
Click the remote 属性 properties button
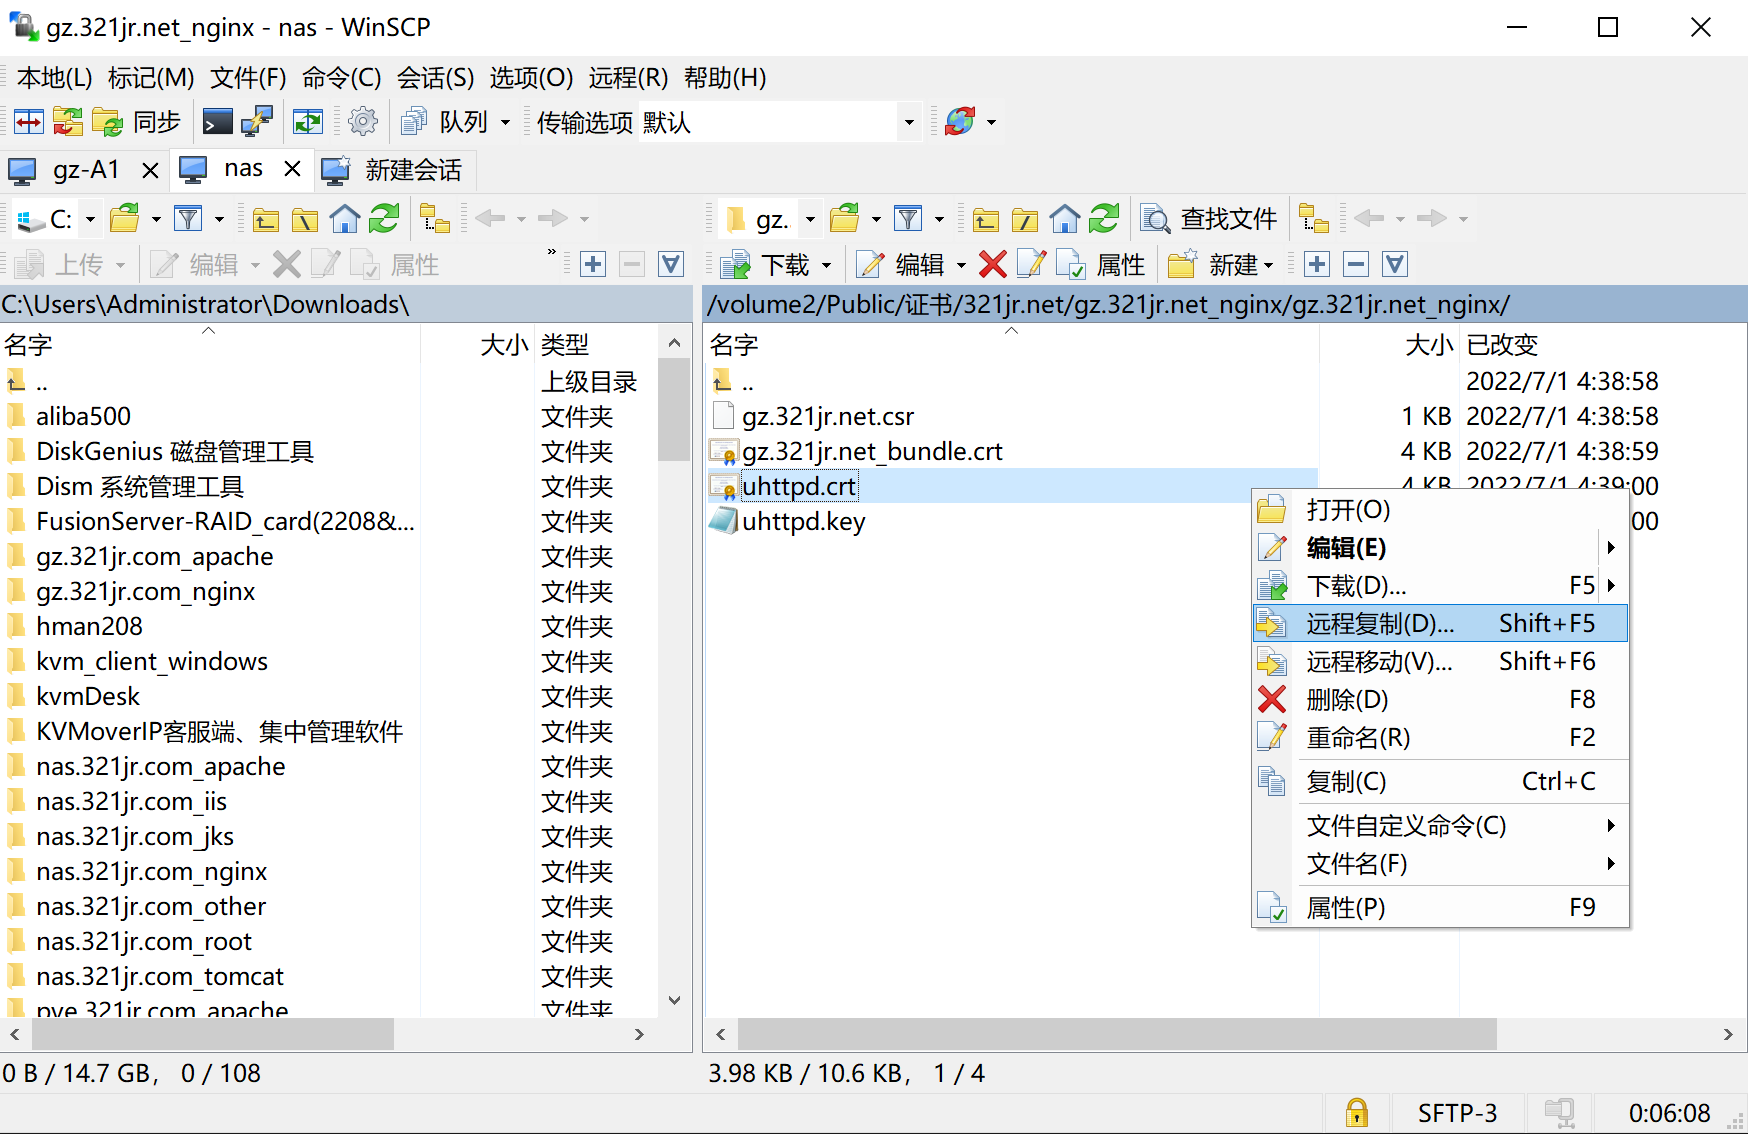[x=1101, y=264]
